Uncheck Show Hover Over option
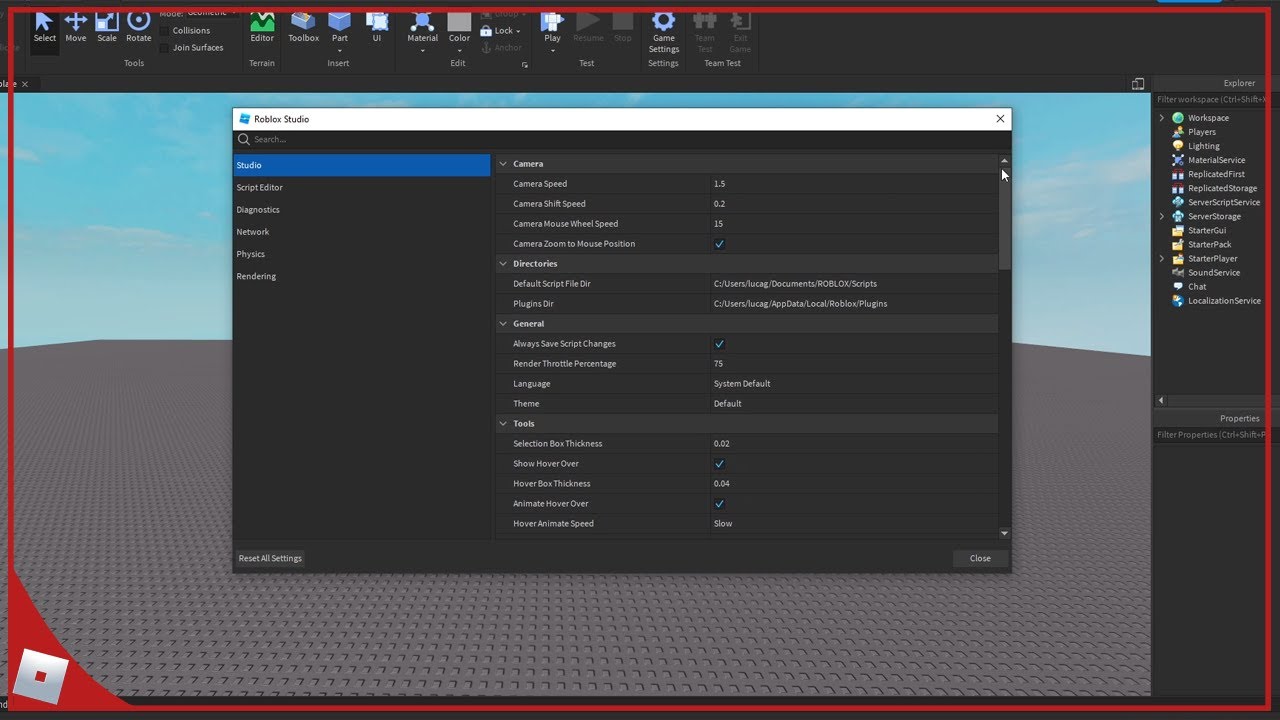Image resolution: width=1280 pixels, height=720 pixels. [719, 464]
